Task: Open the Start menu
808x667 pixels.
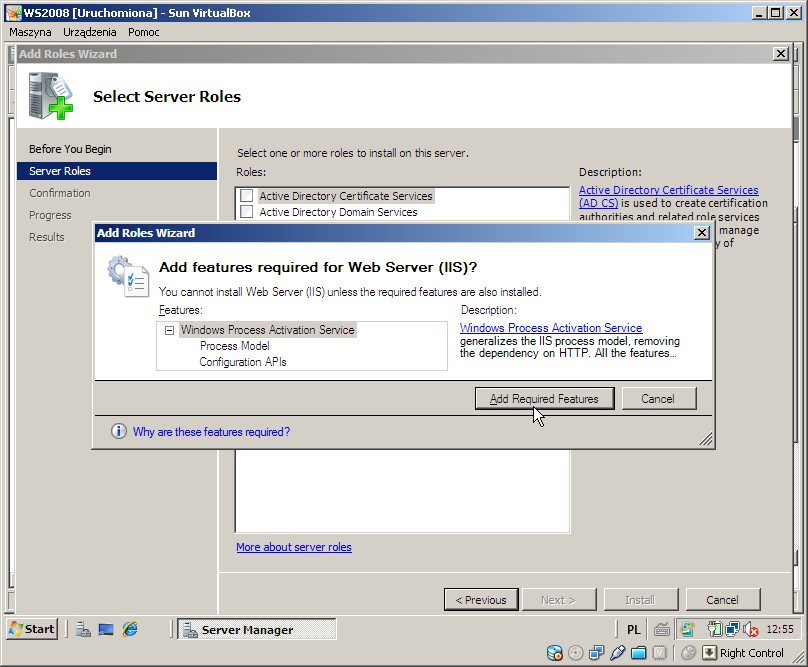Action: (32, 629)
